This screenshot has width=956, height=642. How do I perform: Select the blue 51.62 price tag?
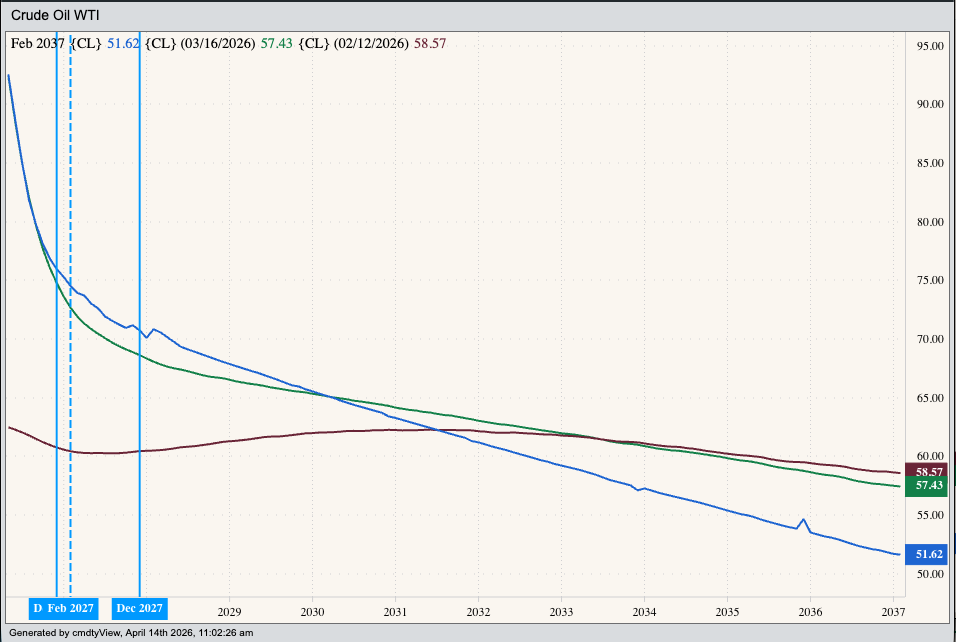tap(929, 554)
